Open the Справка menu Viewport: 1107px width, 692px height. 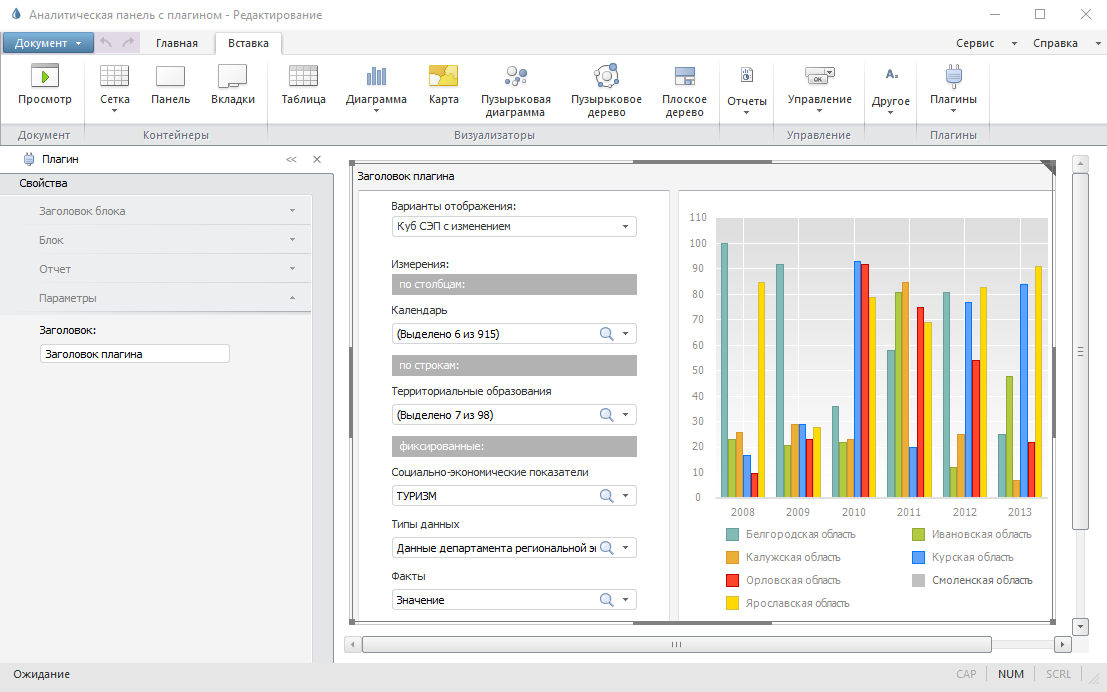tap(1055, 43)
